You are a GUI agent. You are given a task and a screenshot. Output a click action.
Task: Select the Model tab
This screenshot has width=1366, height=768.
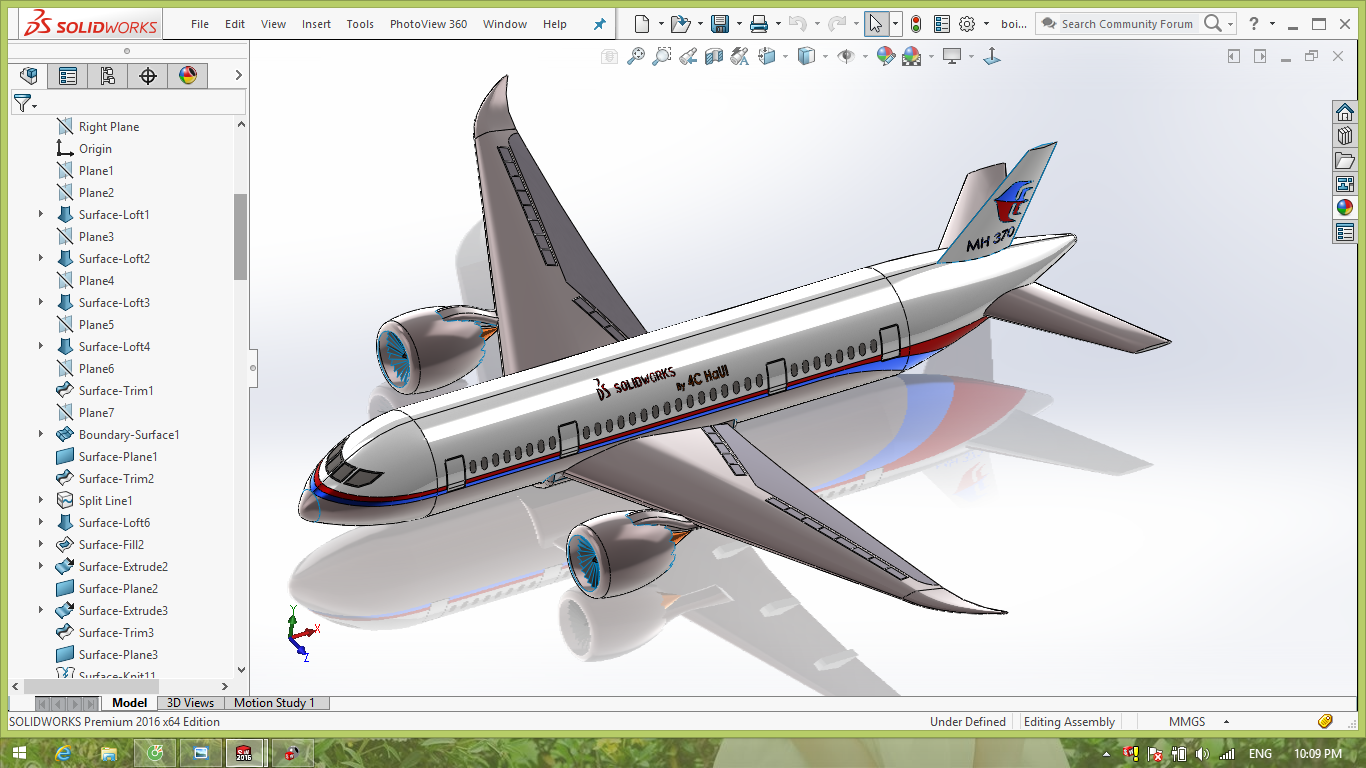coord(130,703)
